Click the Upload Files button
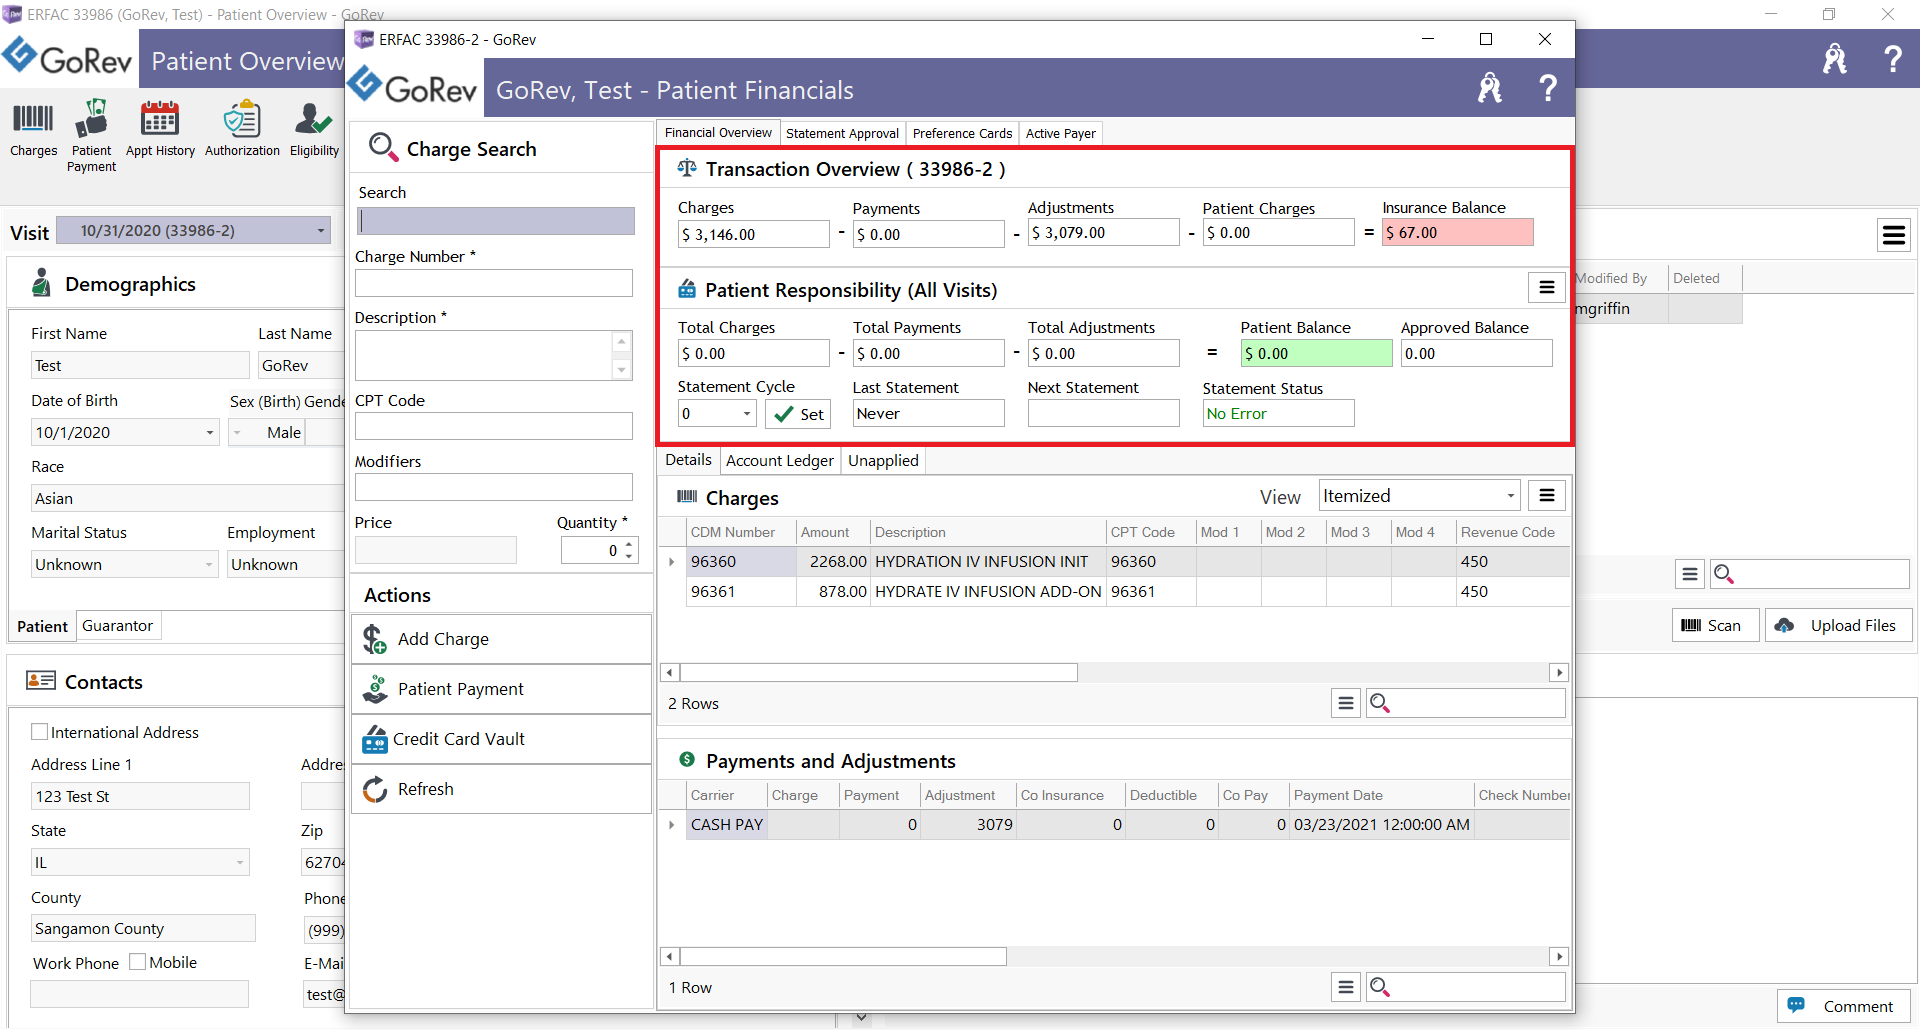This screenshot has width=1920, height=1030. pos(1838,625)
